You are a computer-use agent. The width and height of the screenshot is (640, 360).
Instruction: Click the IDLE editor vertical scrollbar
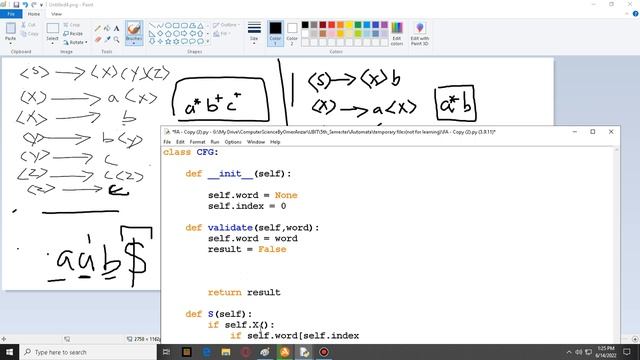click(x=616, y=245)
